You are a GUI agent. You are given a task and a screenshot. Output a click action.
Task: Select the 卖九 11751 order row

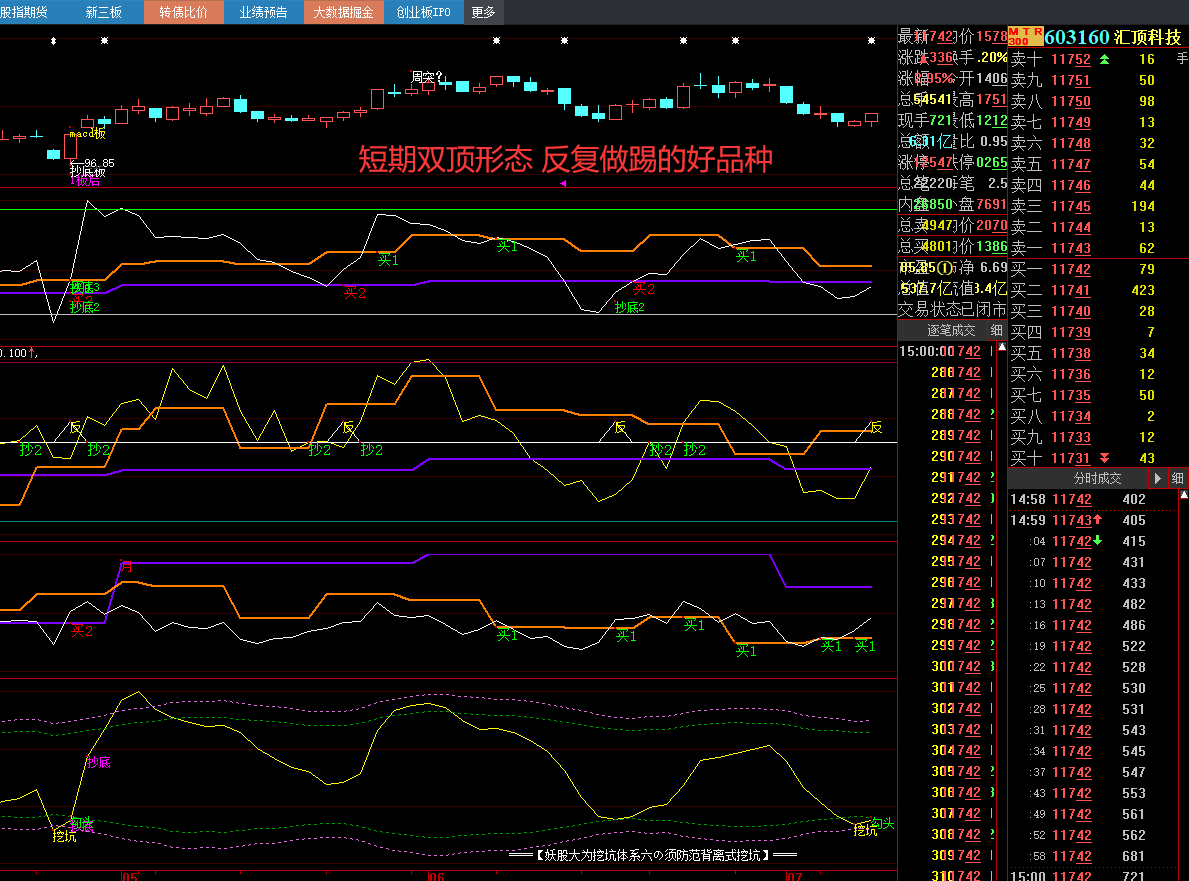point(1098,80)
